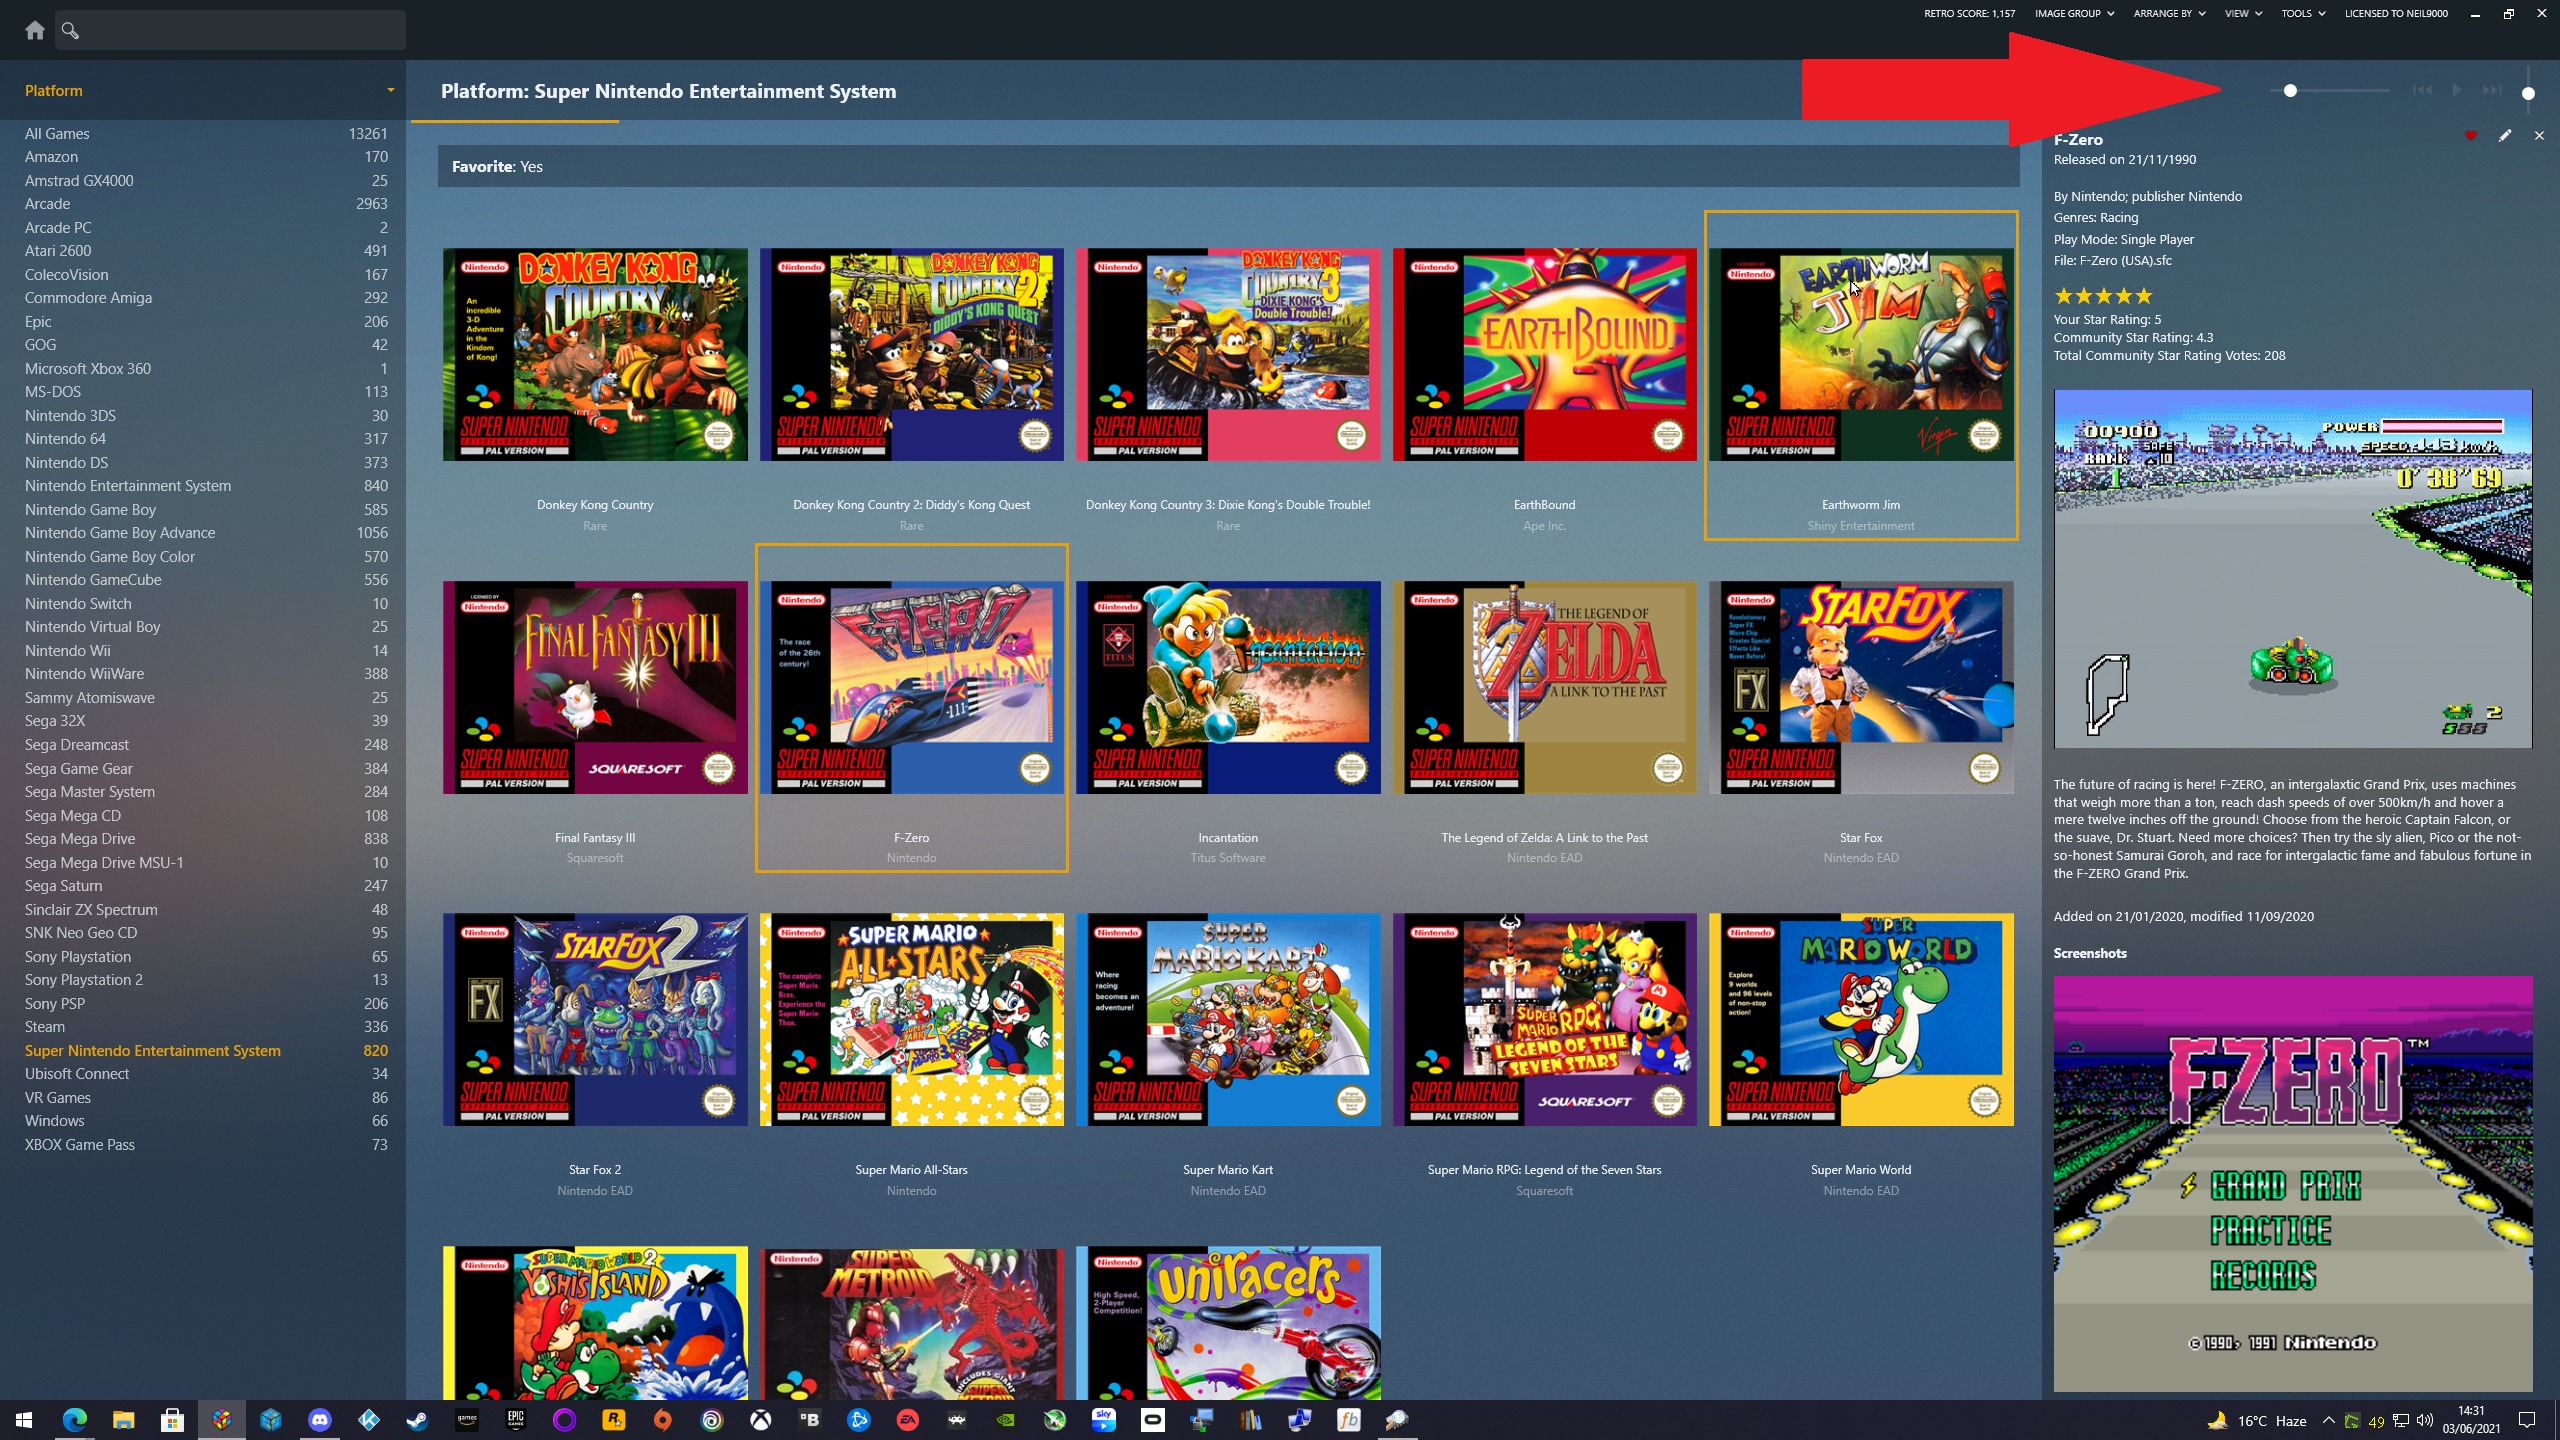Select the Super Mario Kart box art
This screenshot has width=2560, height=1440.
coord(1228,1020)
